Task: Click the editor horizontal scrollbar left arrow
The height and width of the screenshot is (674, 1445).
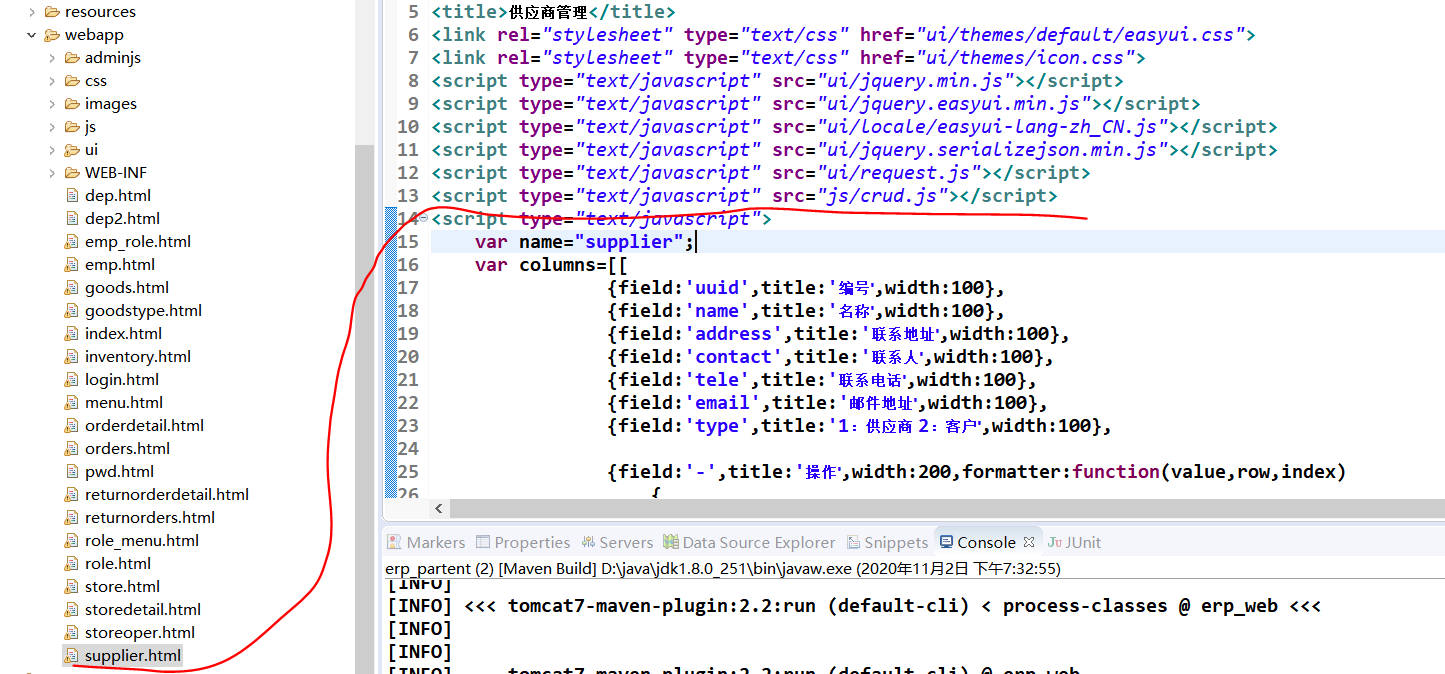Action: [x=439, y=509]
